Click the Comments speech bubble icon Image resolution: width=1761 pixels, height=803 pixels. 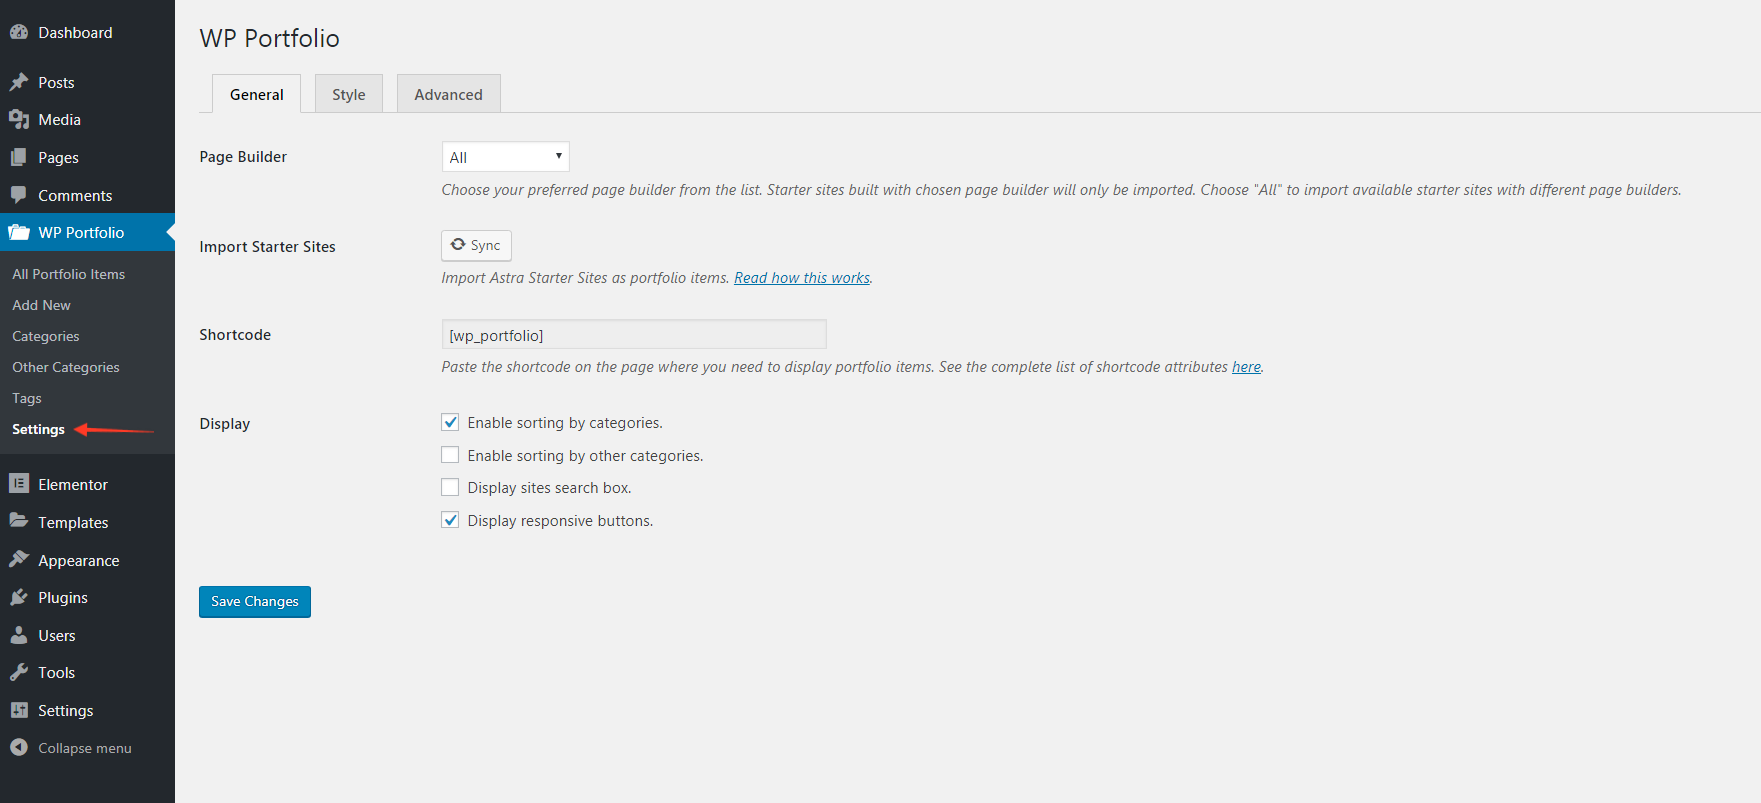[19, 195]
